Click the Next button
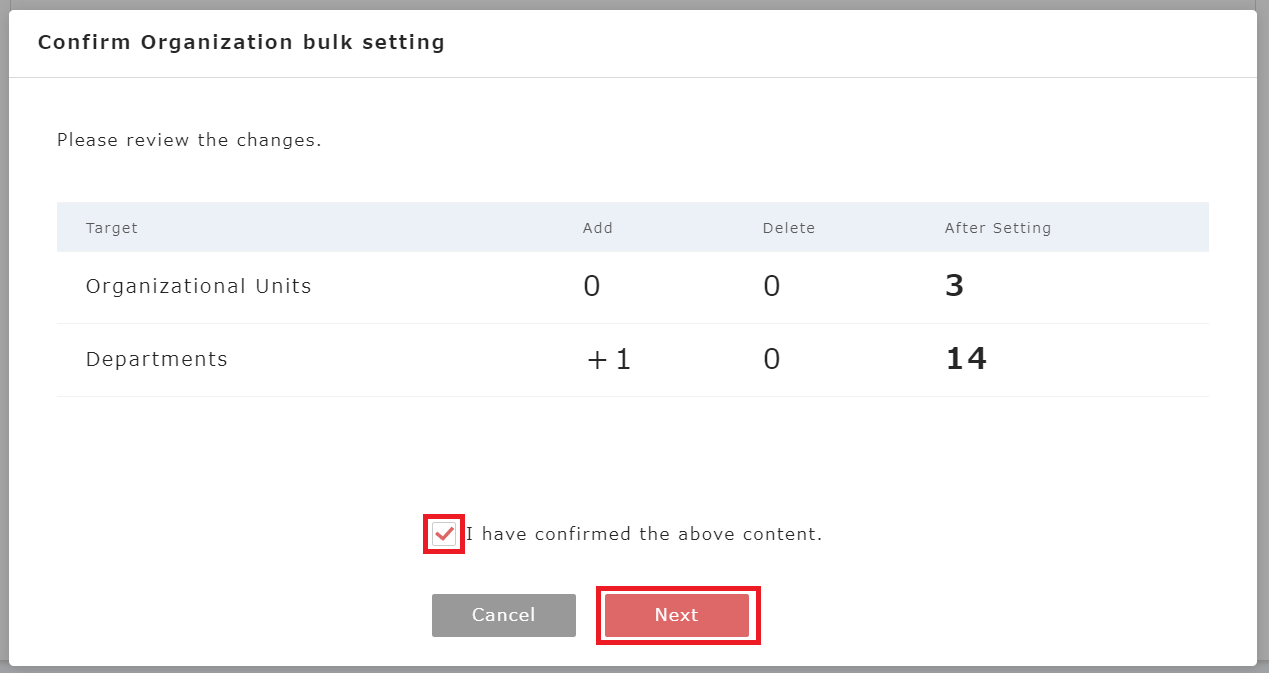Screen dimensions: 1269x673 (x=677, y=615)
